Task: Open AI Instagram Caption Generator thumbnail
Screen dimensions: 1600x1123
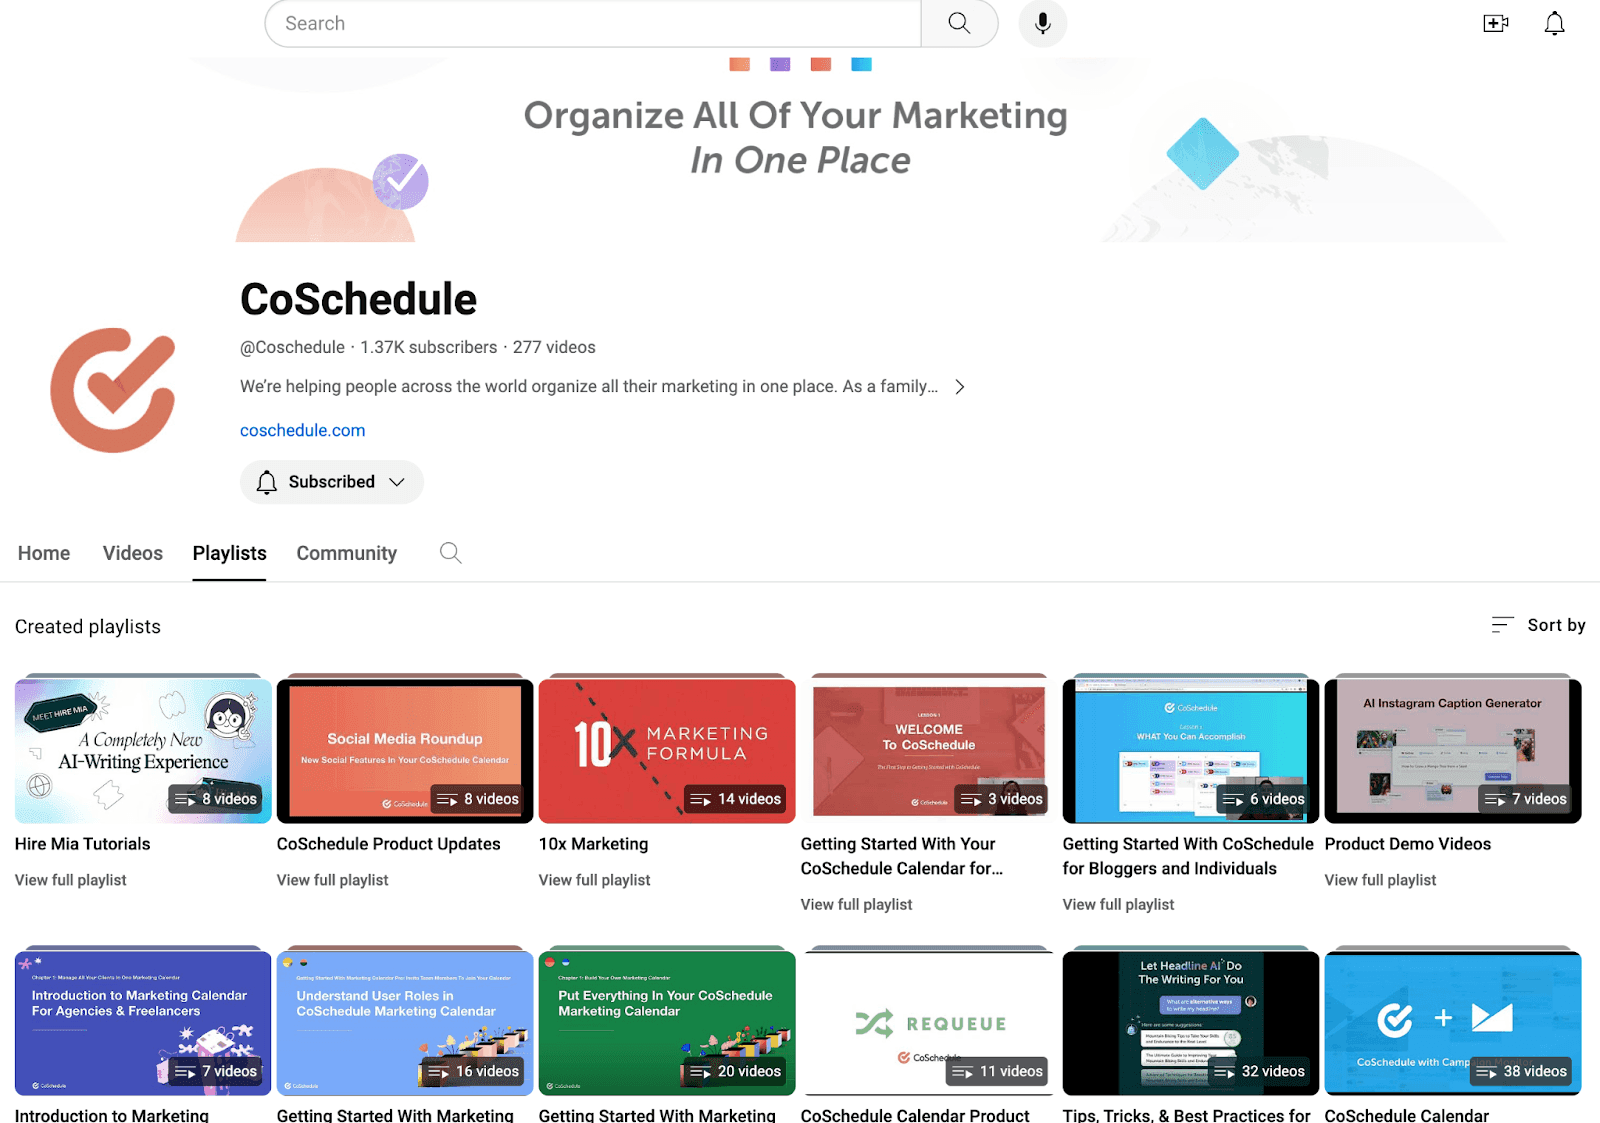Action: [x=1453, y=751]
